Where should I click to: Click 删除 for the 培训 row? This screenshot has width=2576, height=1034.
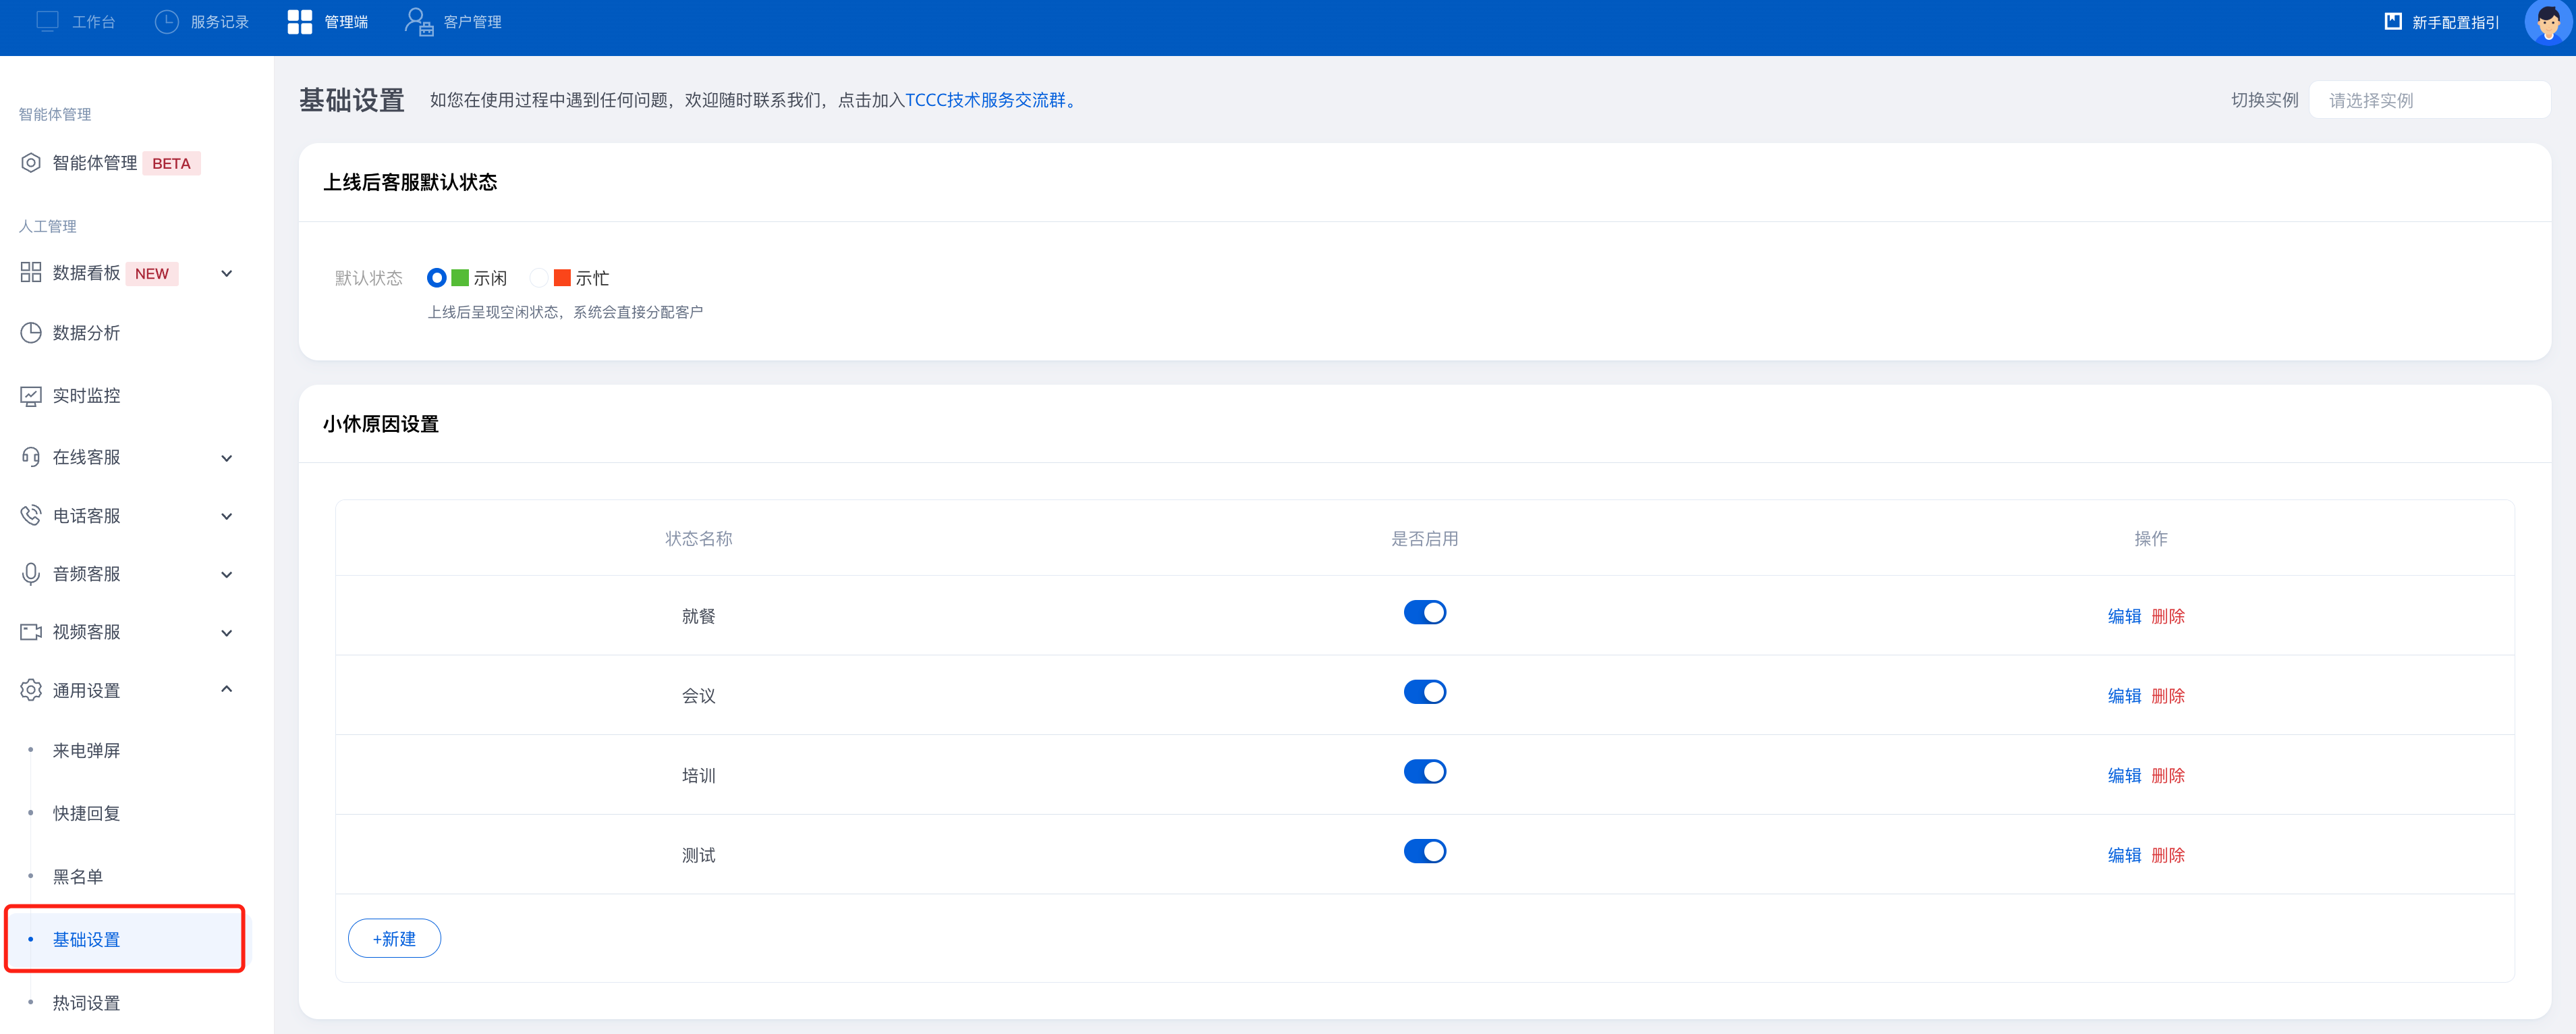coord(2168,775)
